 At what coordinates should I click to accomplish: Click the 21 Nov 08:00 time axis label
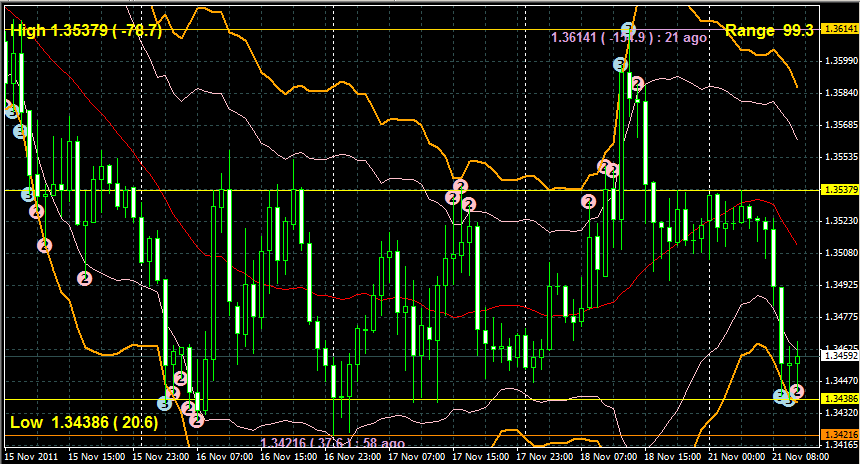click(x=801, y=455)
